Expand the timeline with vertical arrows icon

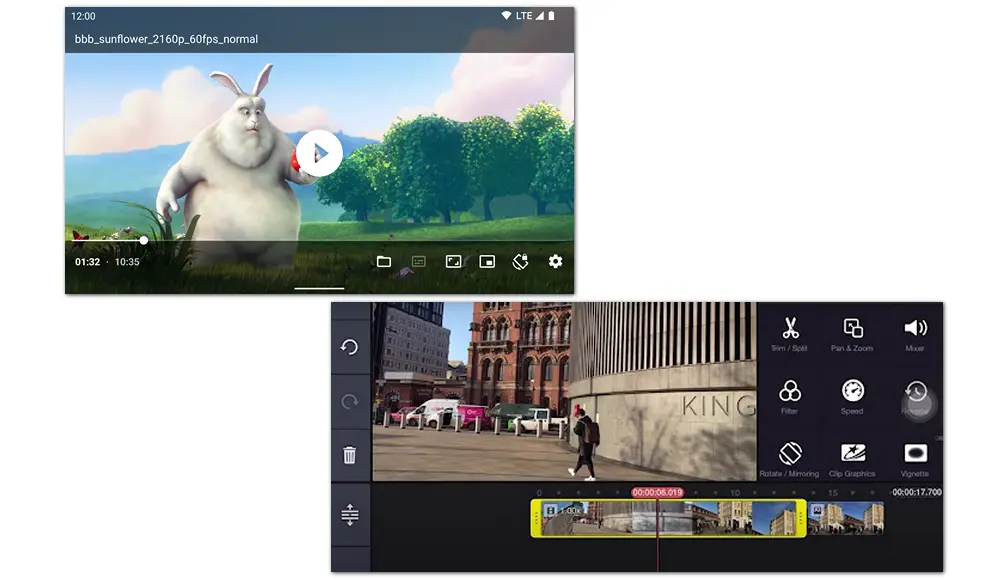(350, 515)
